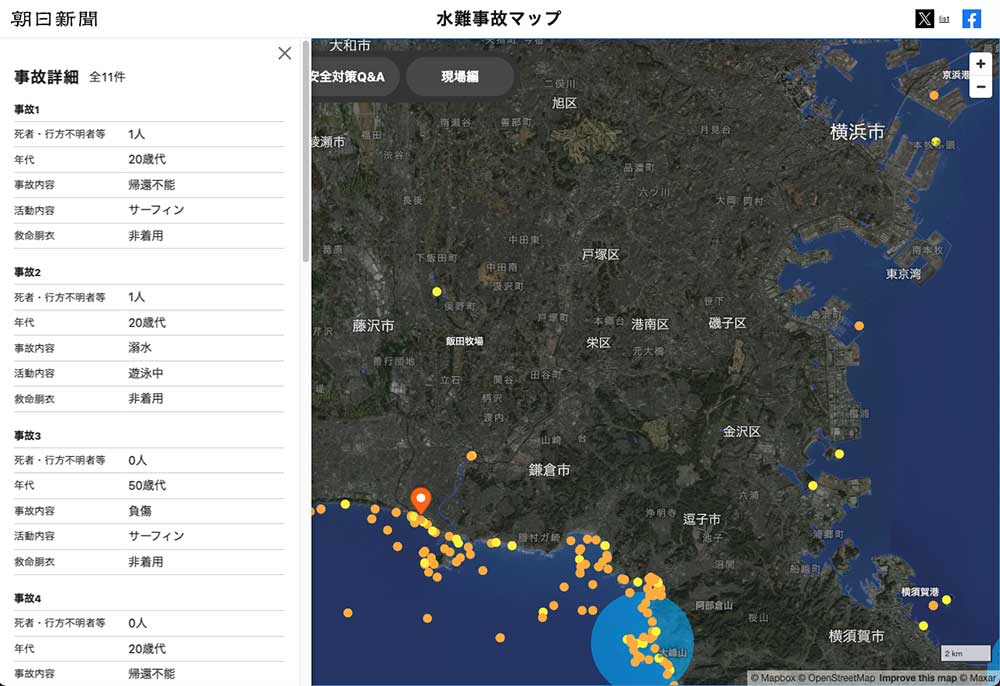Screen dimensions: 1000x686
Task: Click the 2 km scale bar
Action: click(966, 653)
